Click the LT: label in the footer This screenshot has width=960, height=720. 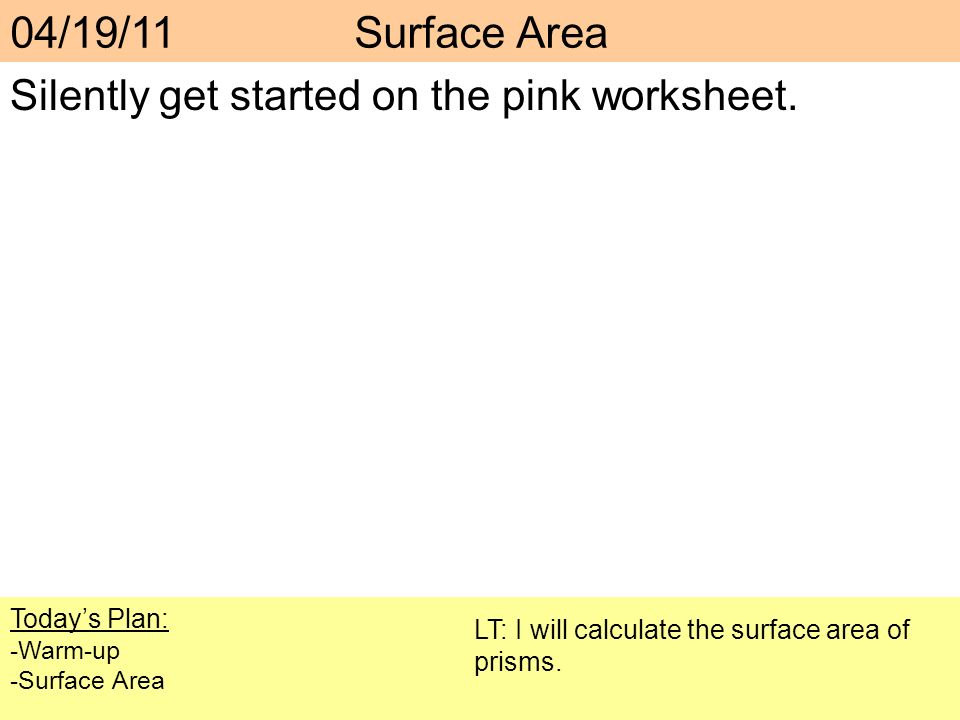(x=490, y=630)
